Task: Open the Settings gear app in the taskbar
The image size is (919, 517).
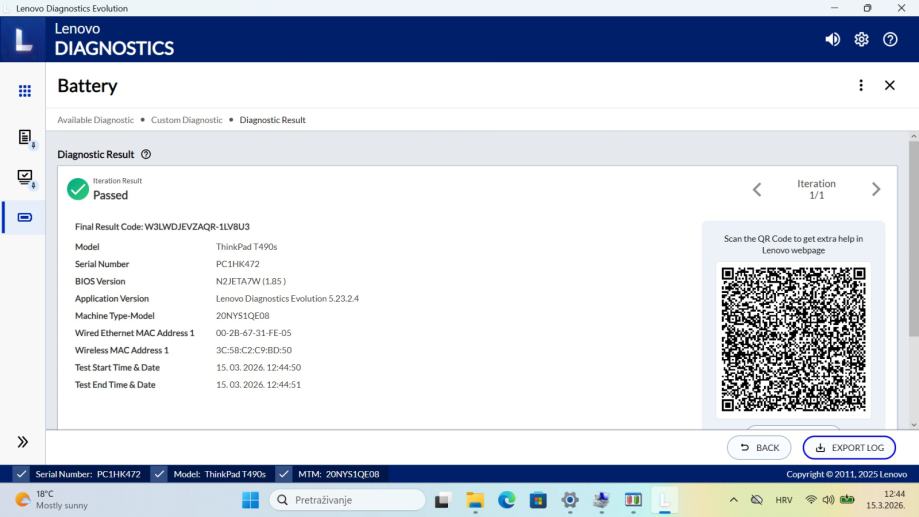Action: pyautogui.click(x=570, y=500)
